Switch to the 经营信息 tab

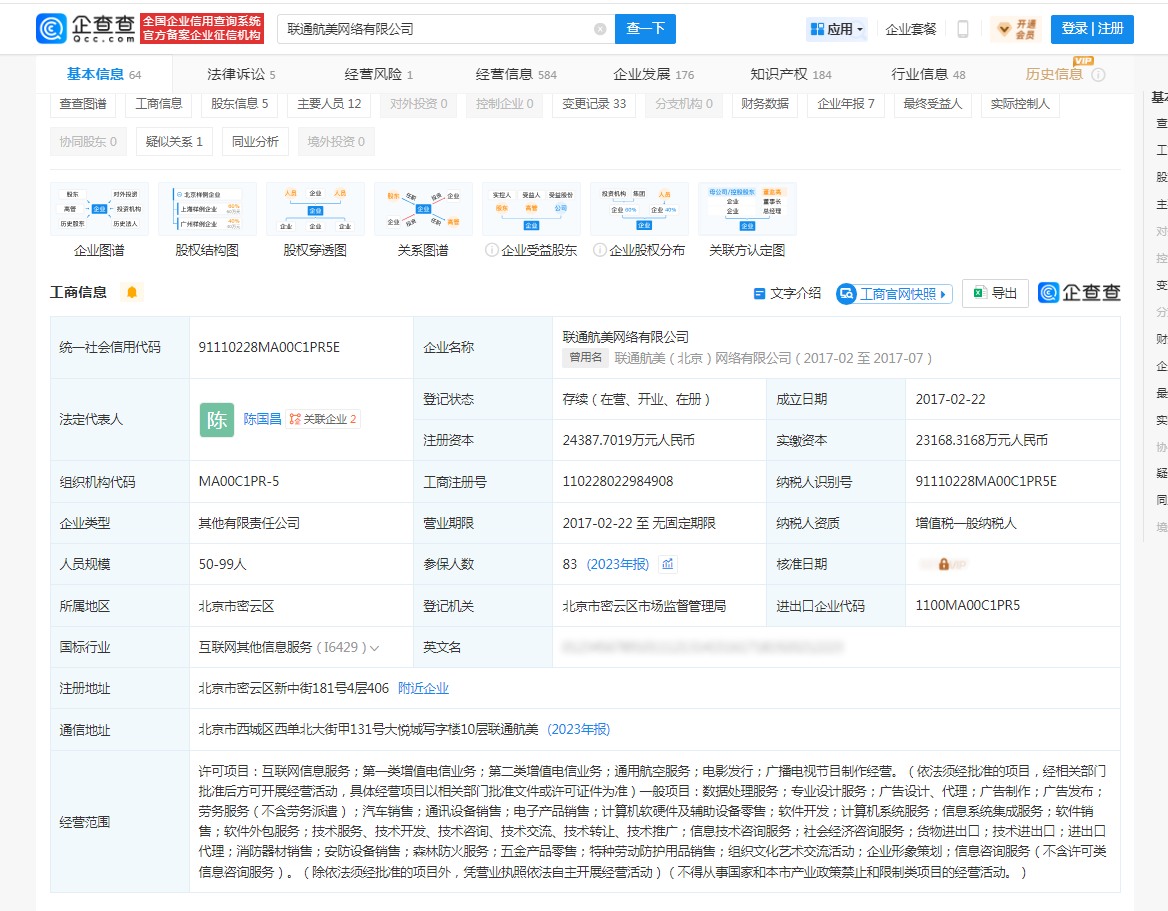pyautogui.click(x=515, y=74)
